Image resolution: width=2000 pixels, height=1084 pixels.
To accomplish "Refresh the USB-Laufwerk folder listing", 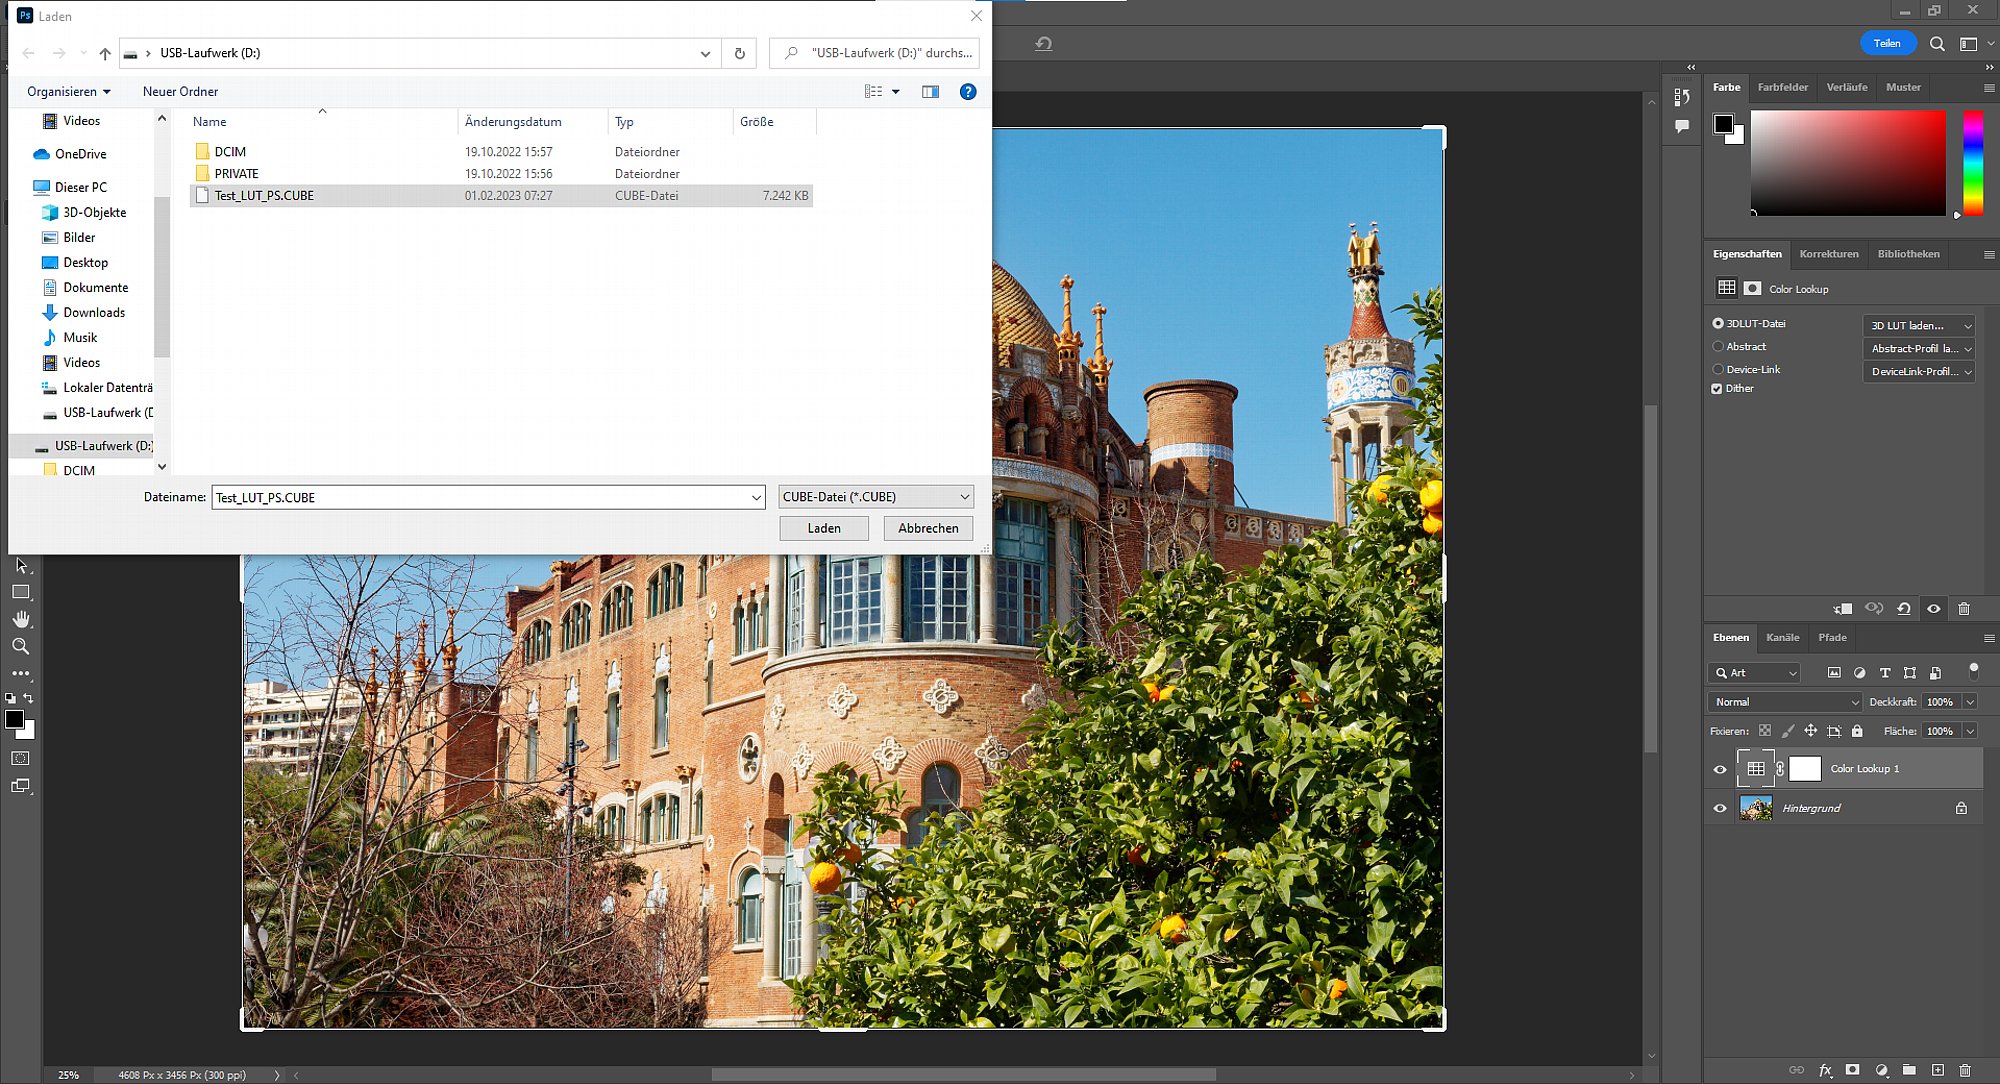I will (740, 53).
